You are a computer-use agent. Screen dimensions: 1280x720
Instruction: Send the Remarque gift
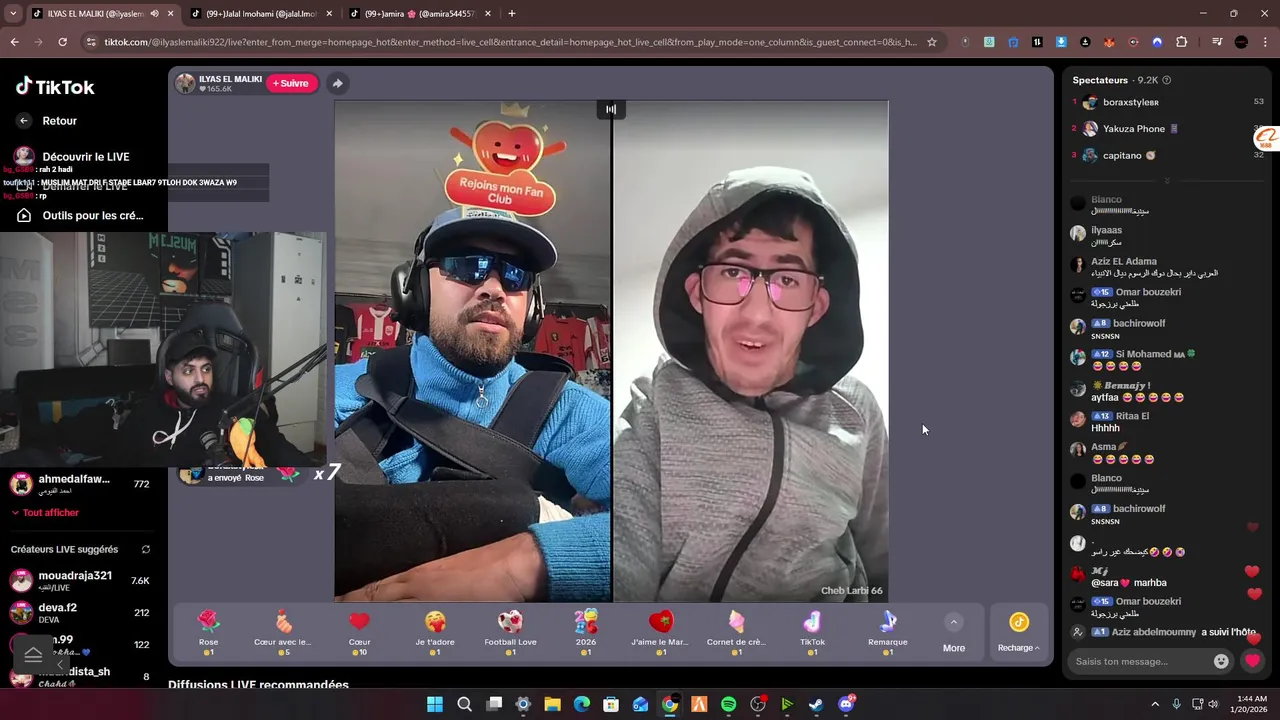(888, 632)
